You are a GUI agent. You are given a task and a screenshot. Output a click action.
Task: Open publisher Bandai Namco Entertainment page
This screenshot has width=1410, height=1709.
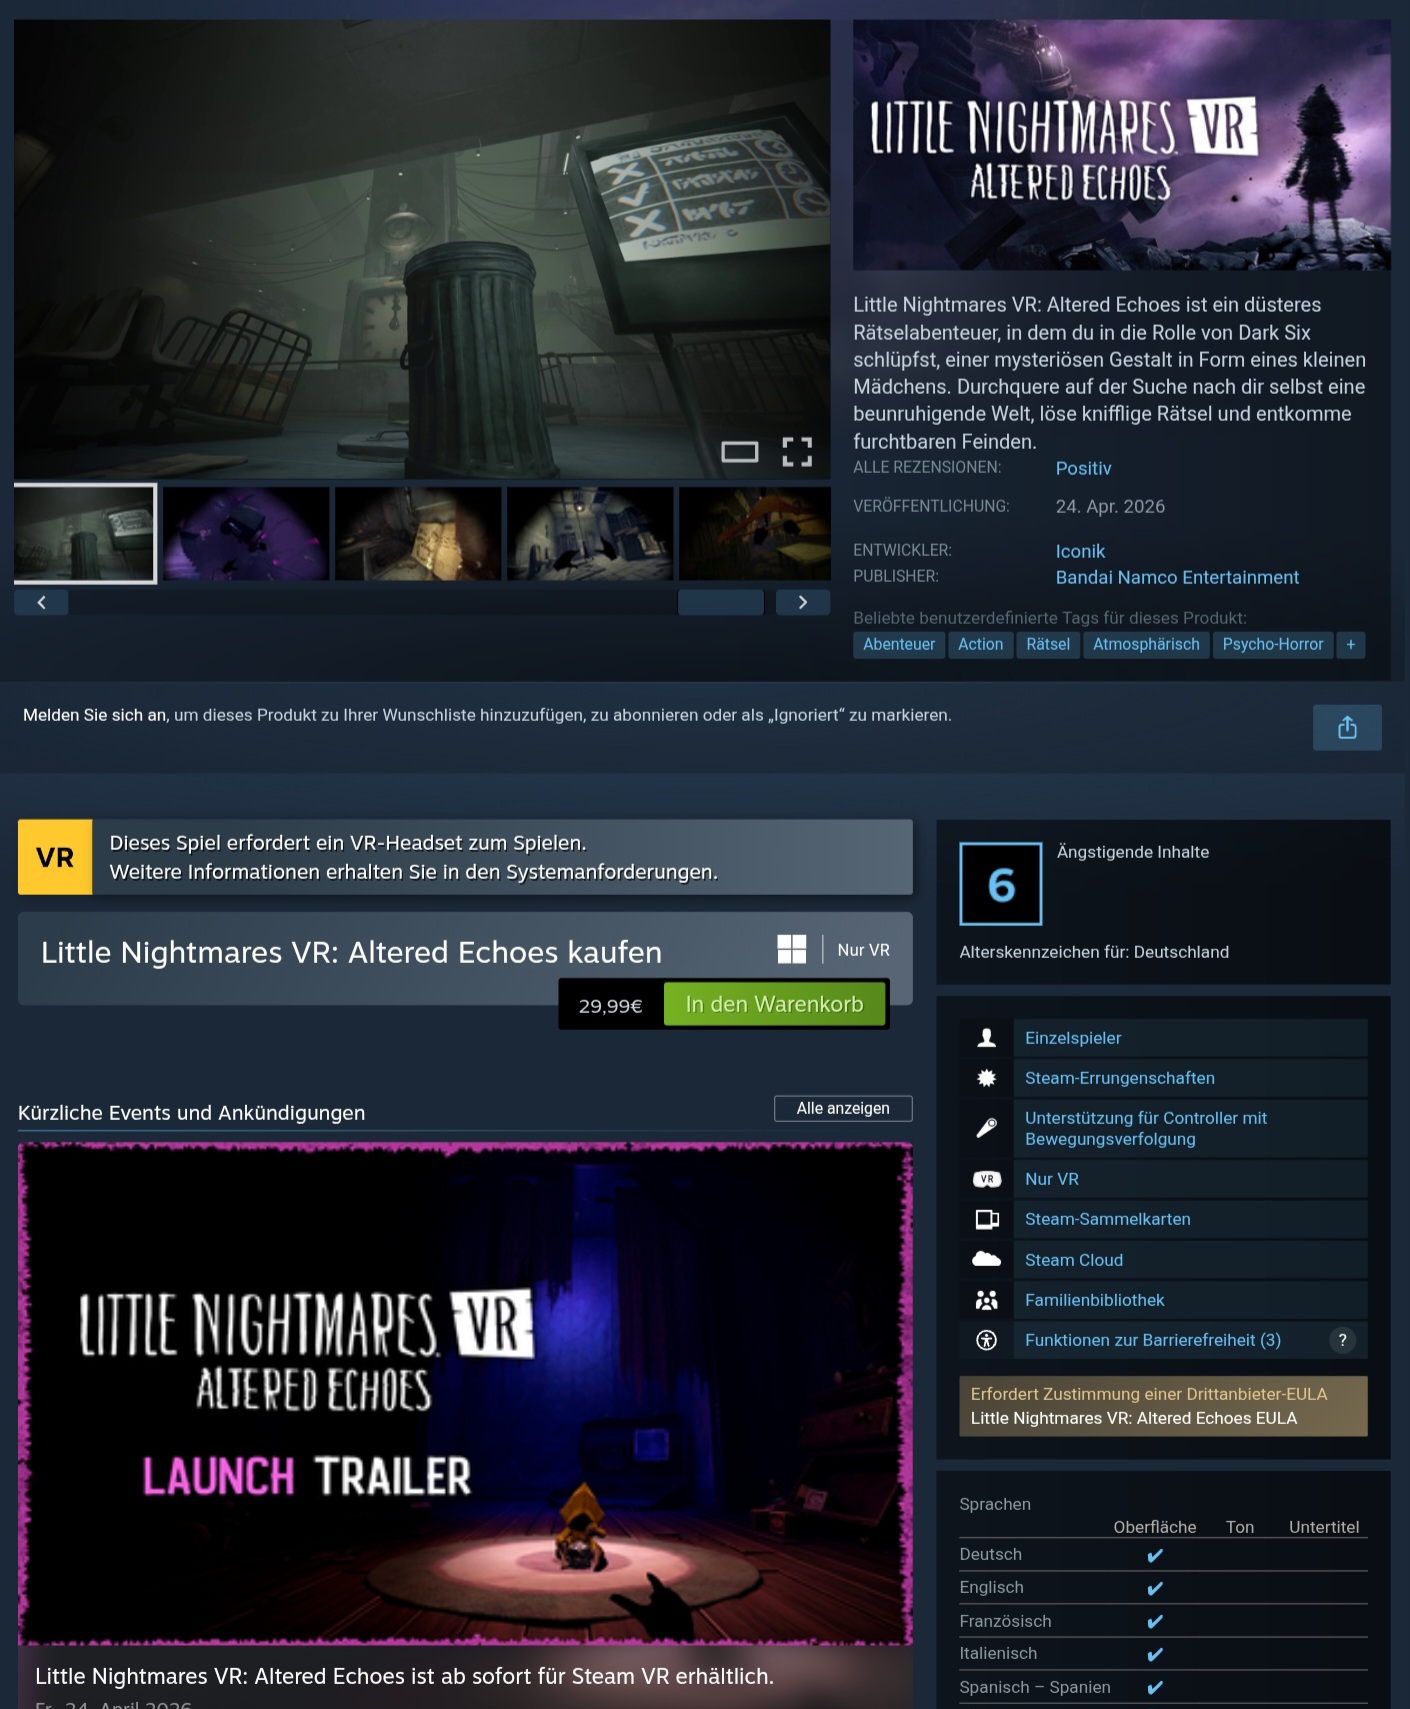point(1177,577)
